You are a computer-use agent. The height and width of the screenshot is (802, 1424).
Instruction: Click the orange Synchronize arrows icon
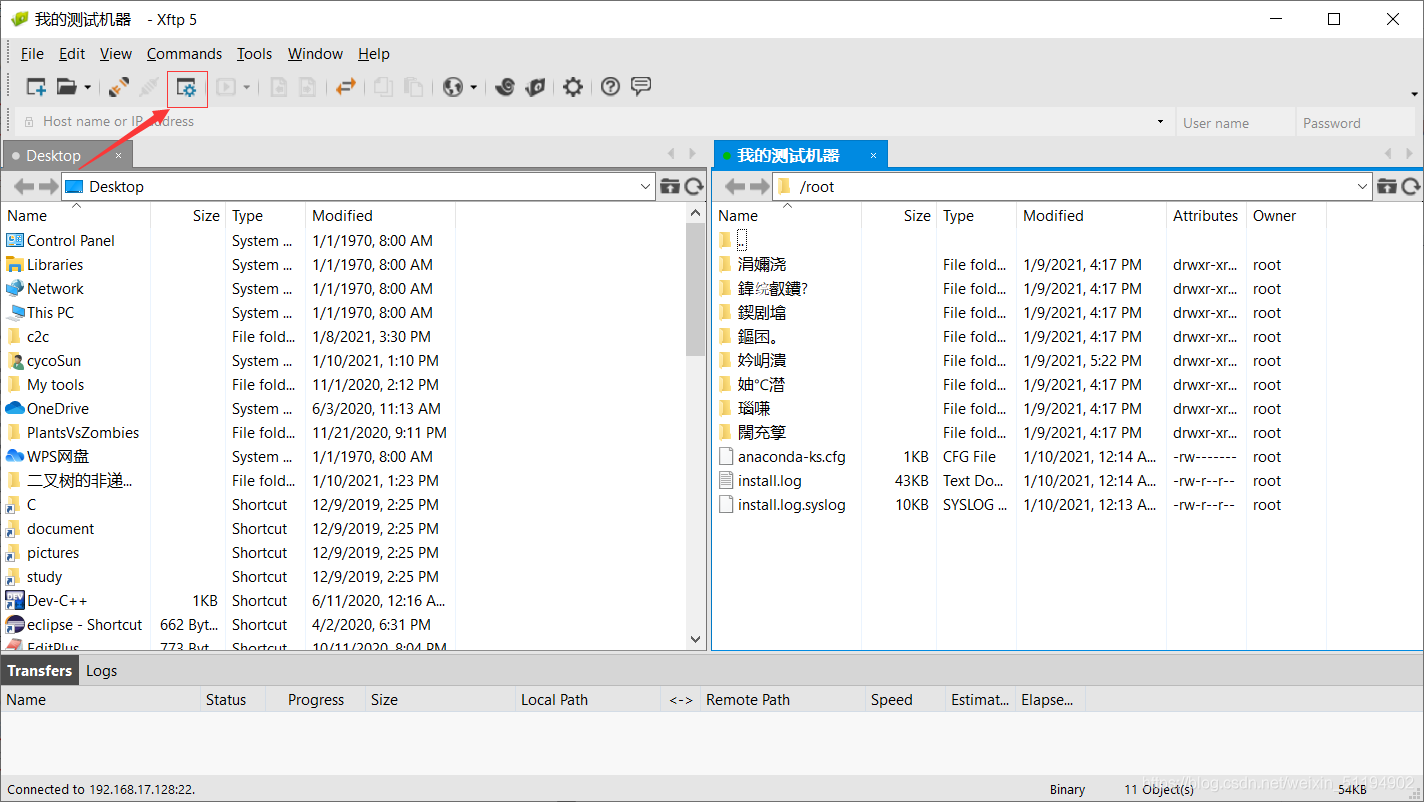coord(346,87)
